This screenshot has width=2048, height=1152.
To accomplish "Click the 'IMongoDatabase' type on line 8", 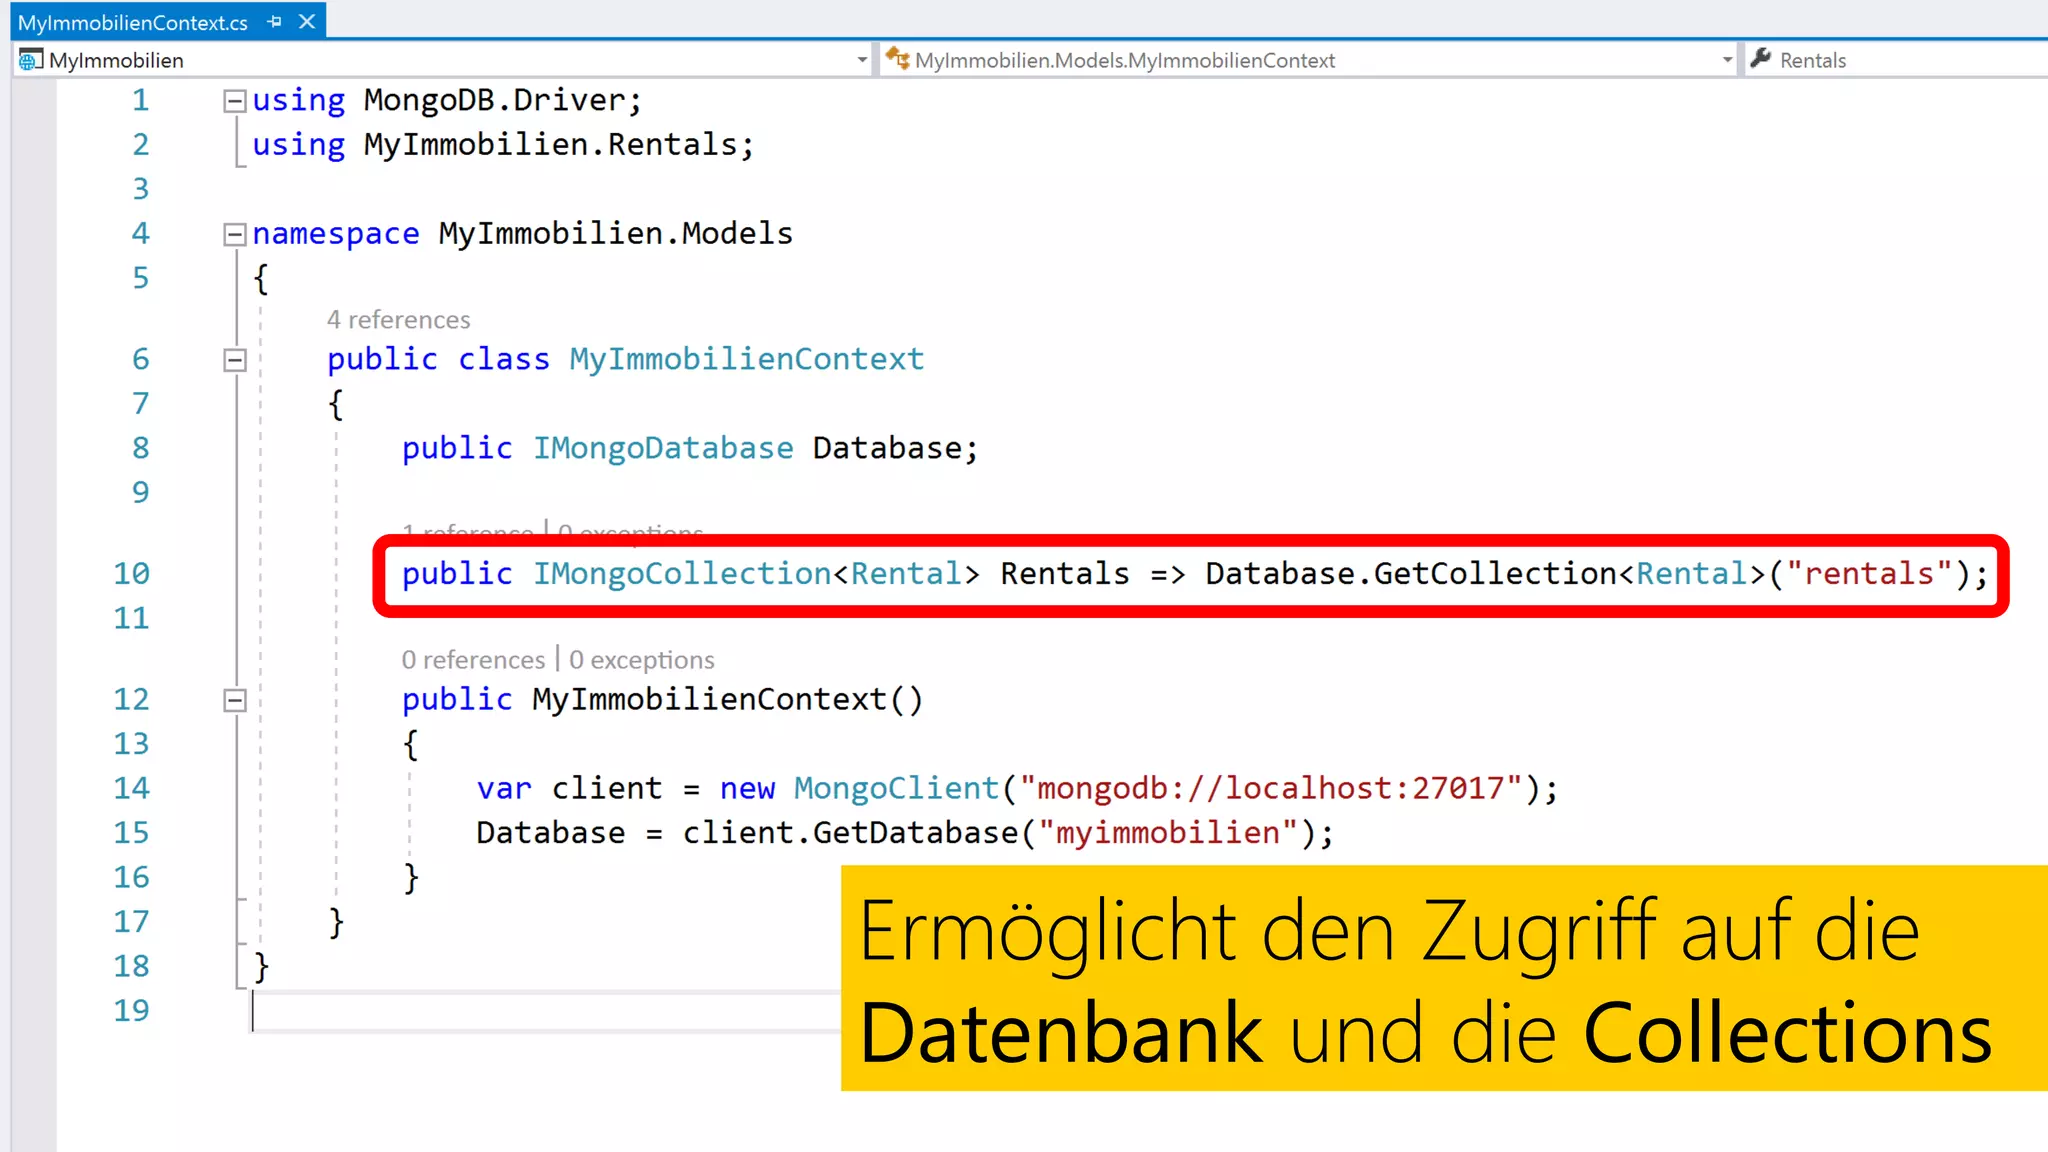I will coord(663,448).
